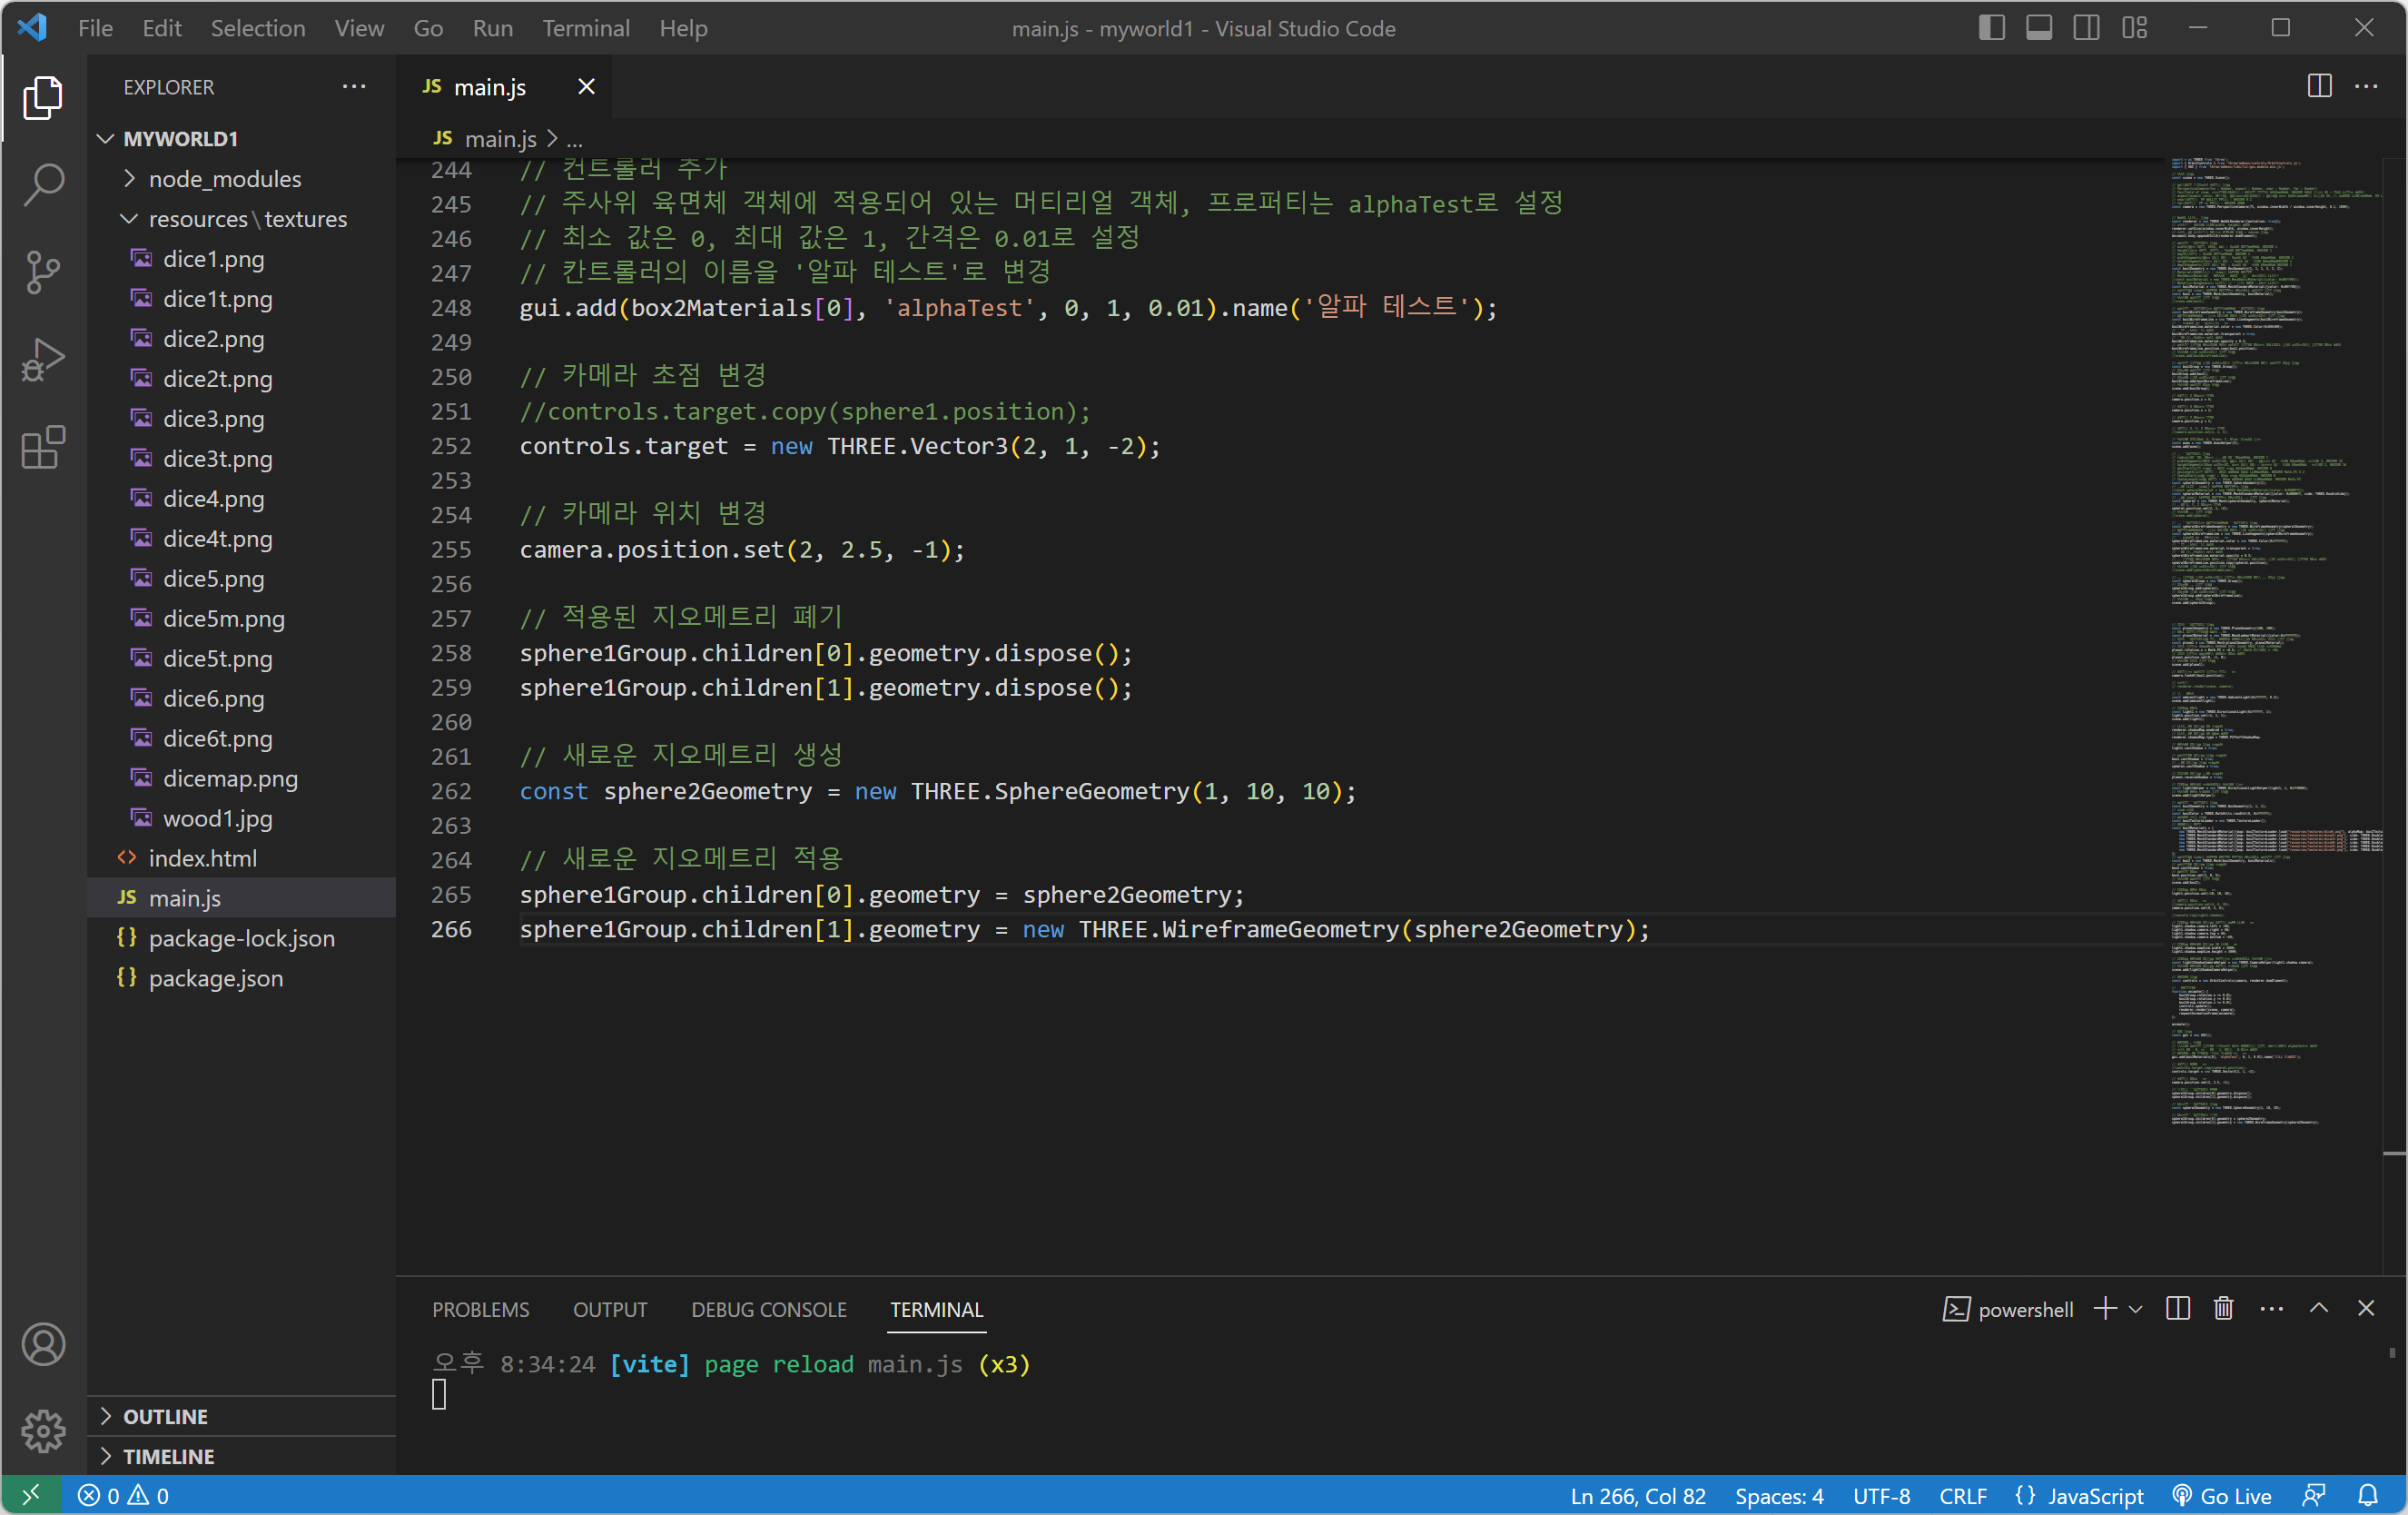Open the Search view in activity bar

click(x=43, y=184)
